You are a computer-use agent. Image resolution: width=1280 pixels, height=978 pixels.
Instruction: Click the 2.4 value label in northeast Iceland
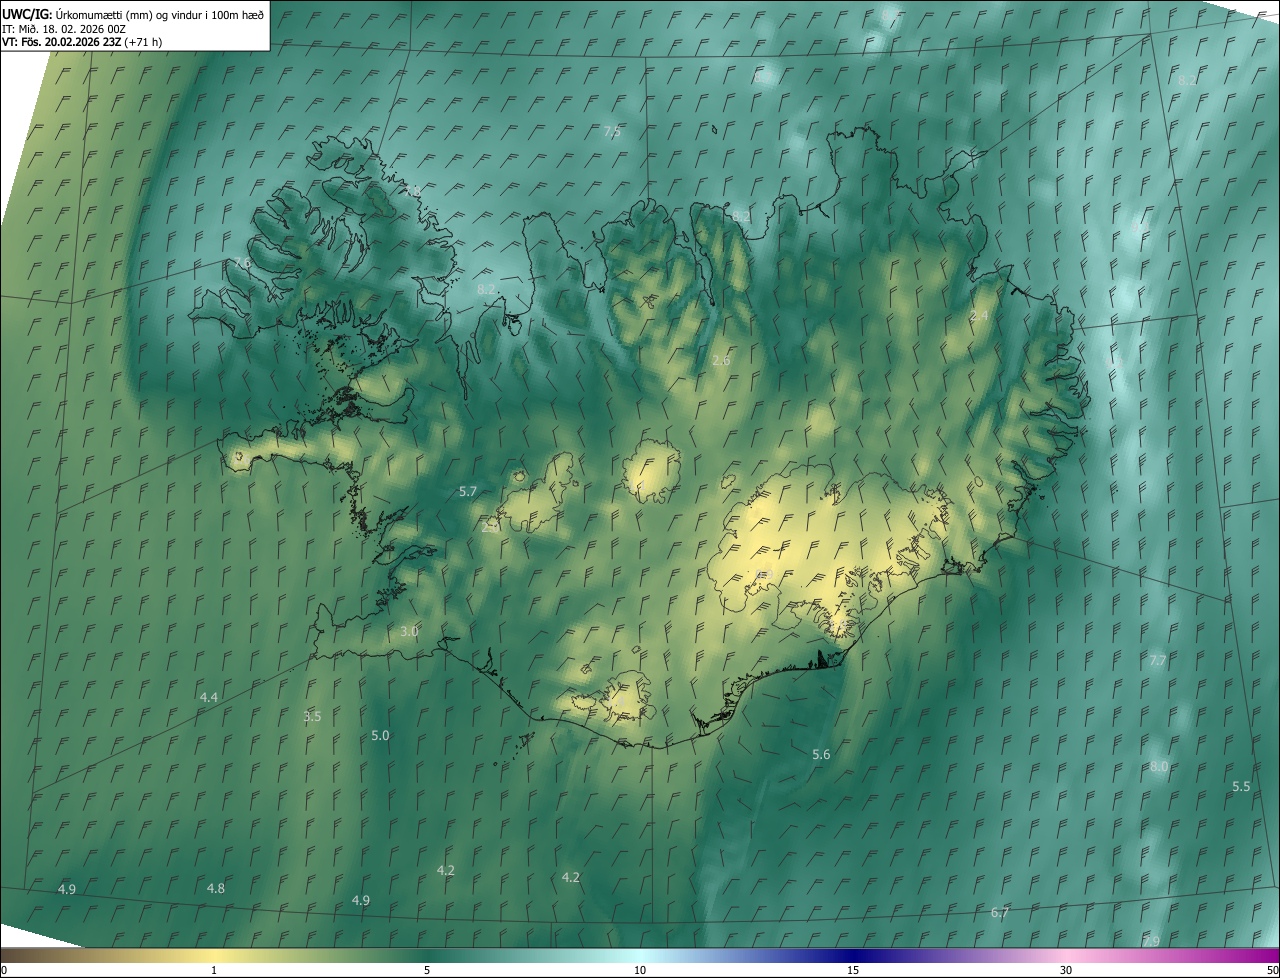[979, 316]
